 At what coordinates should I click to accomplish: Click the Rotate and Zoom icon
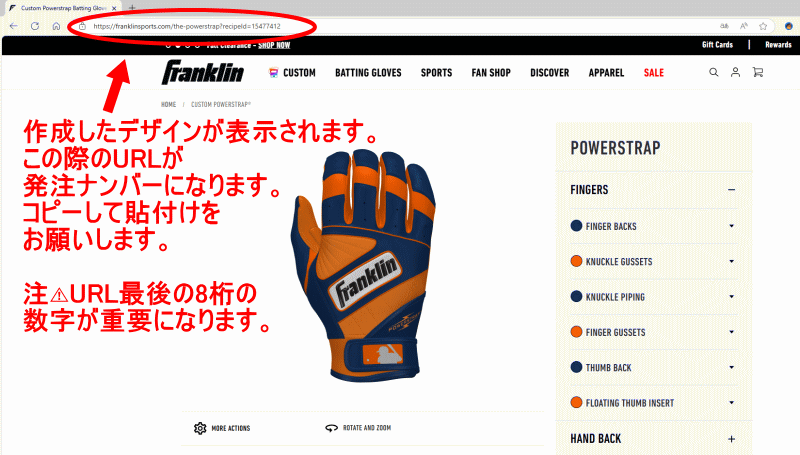click(332, 428)
